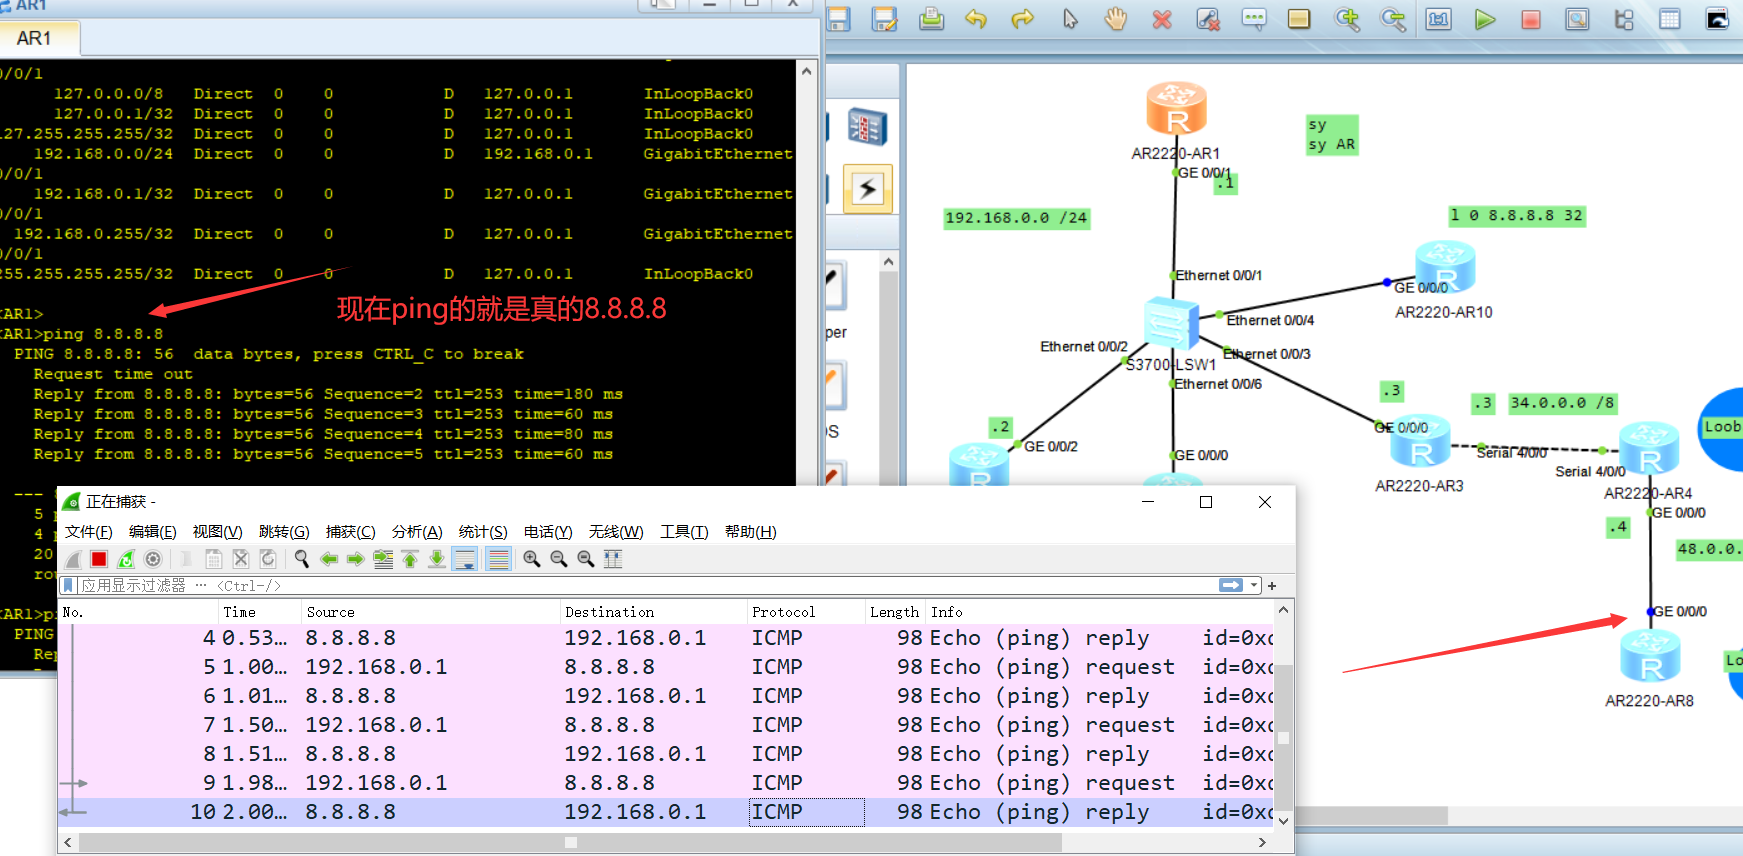Toggle packet colorization in Wireshark
This screenshot has height=856, width=1743.
(498, 559)
